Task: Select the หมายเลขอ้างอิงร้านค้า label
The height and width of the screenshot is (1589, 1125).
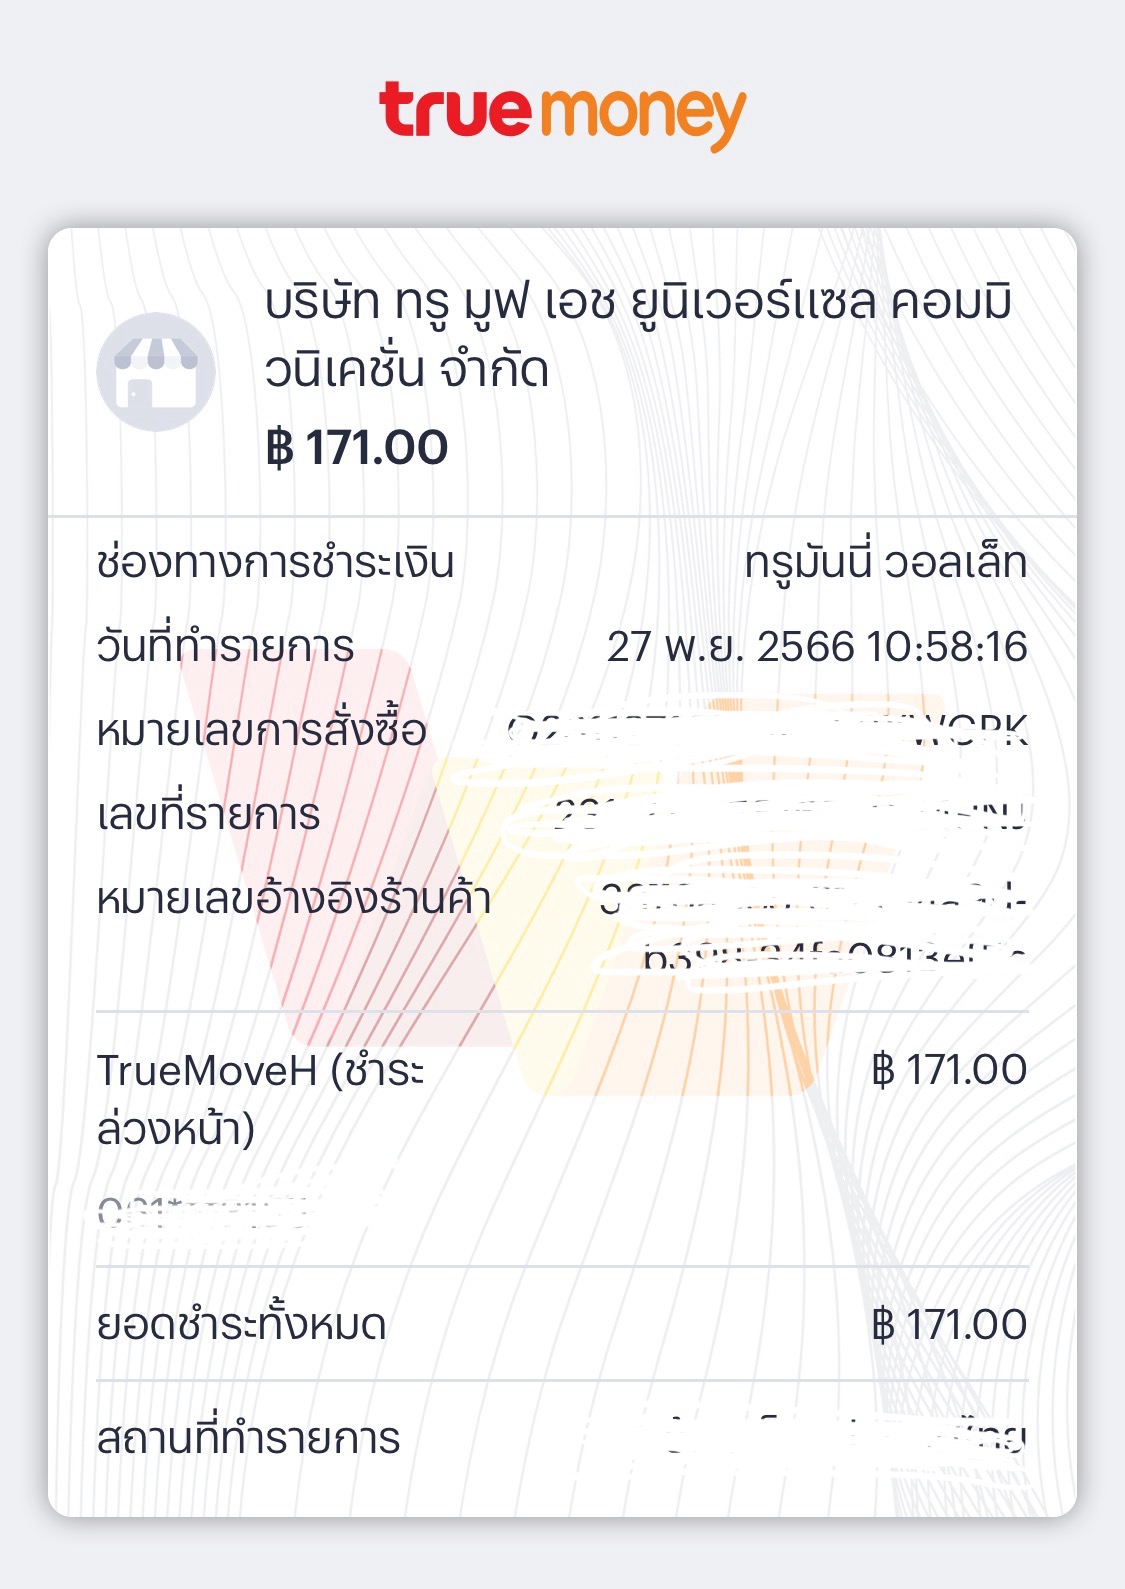Action: point(293,899)
